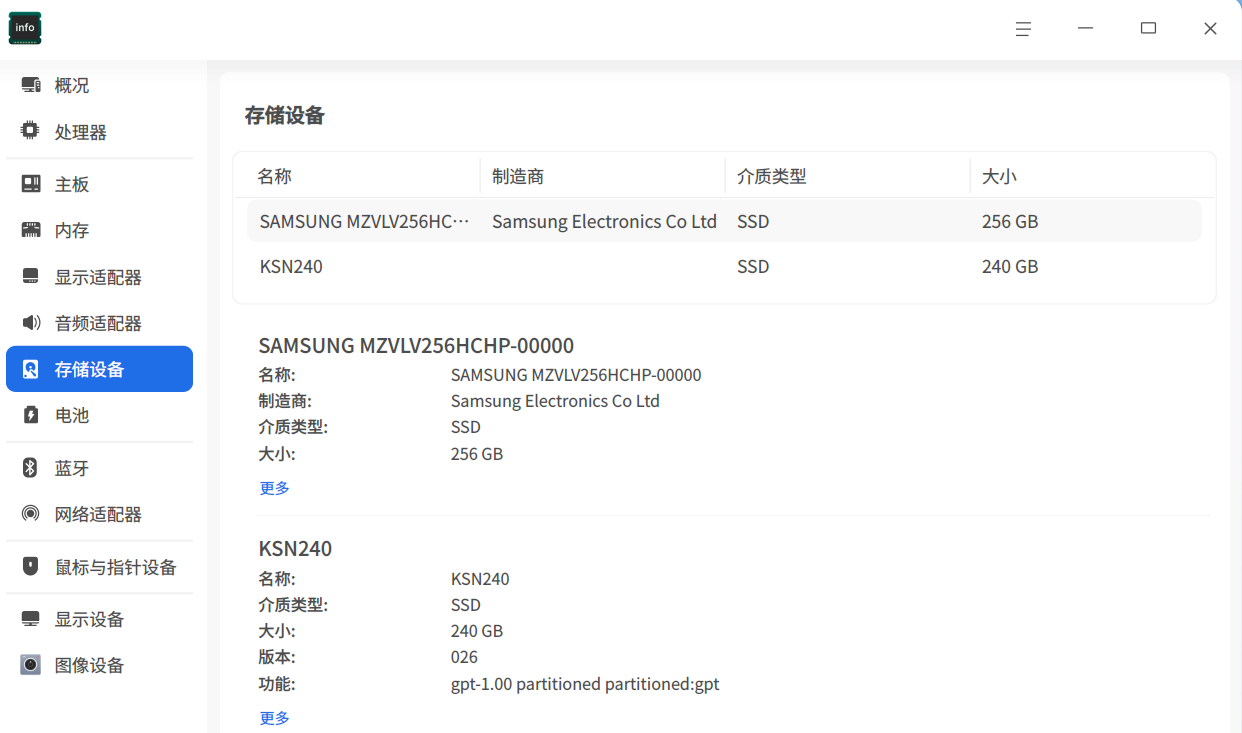Viewport: 1242px width, 733px height.
Task: Click the Mouse and Pointer (鼠标与指针设备) icon
Action: 31,567
